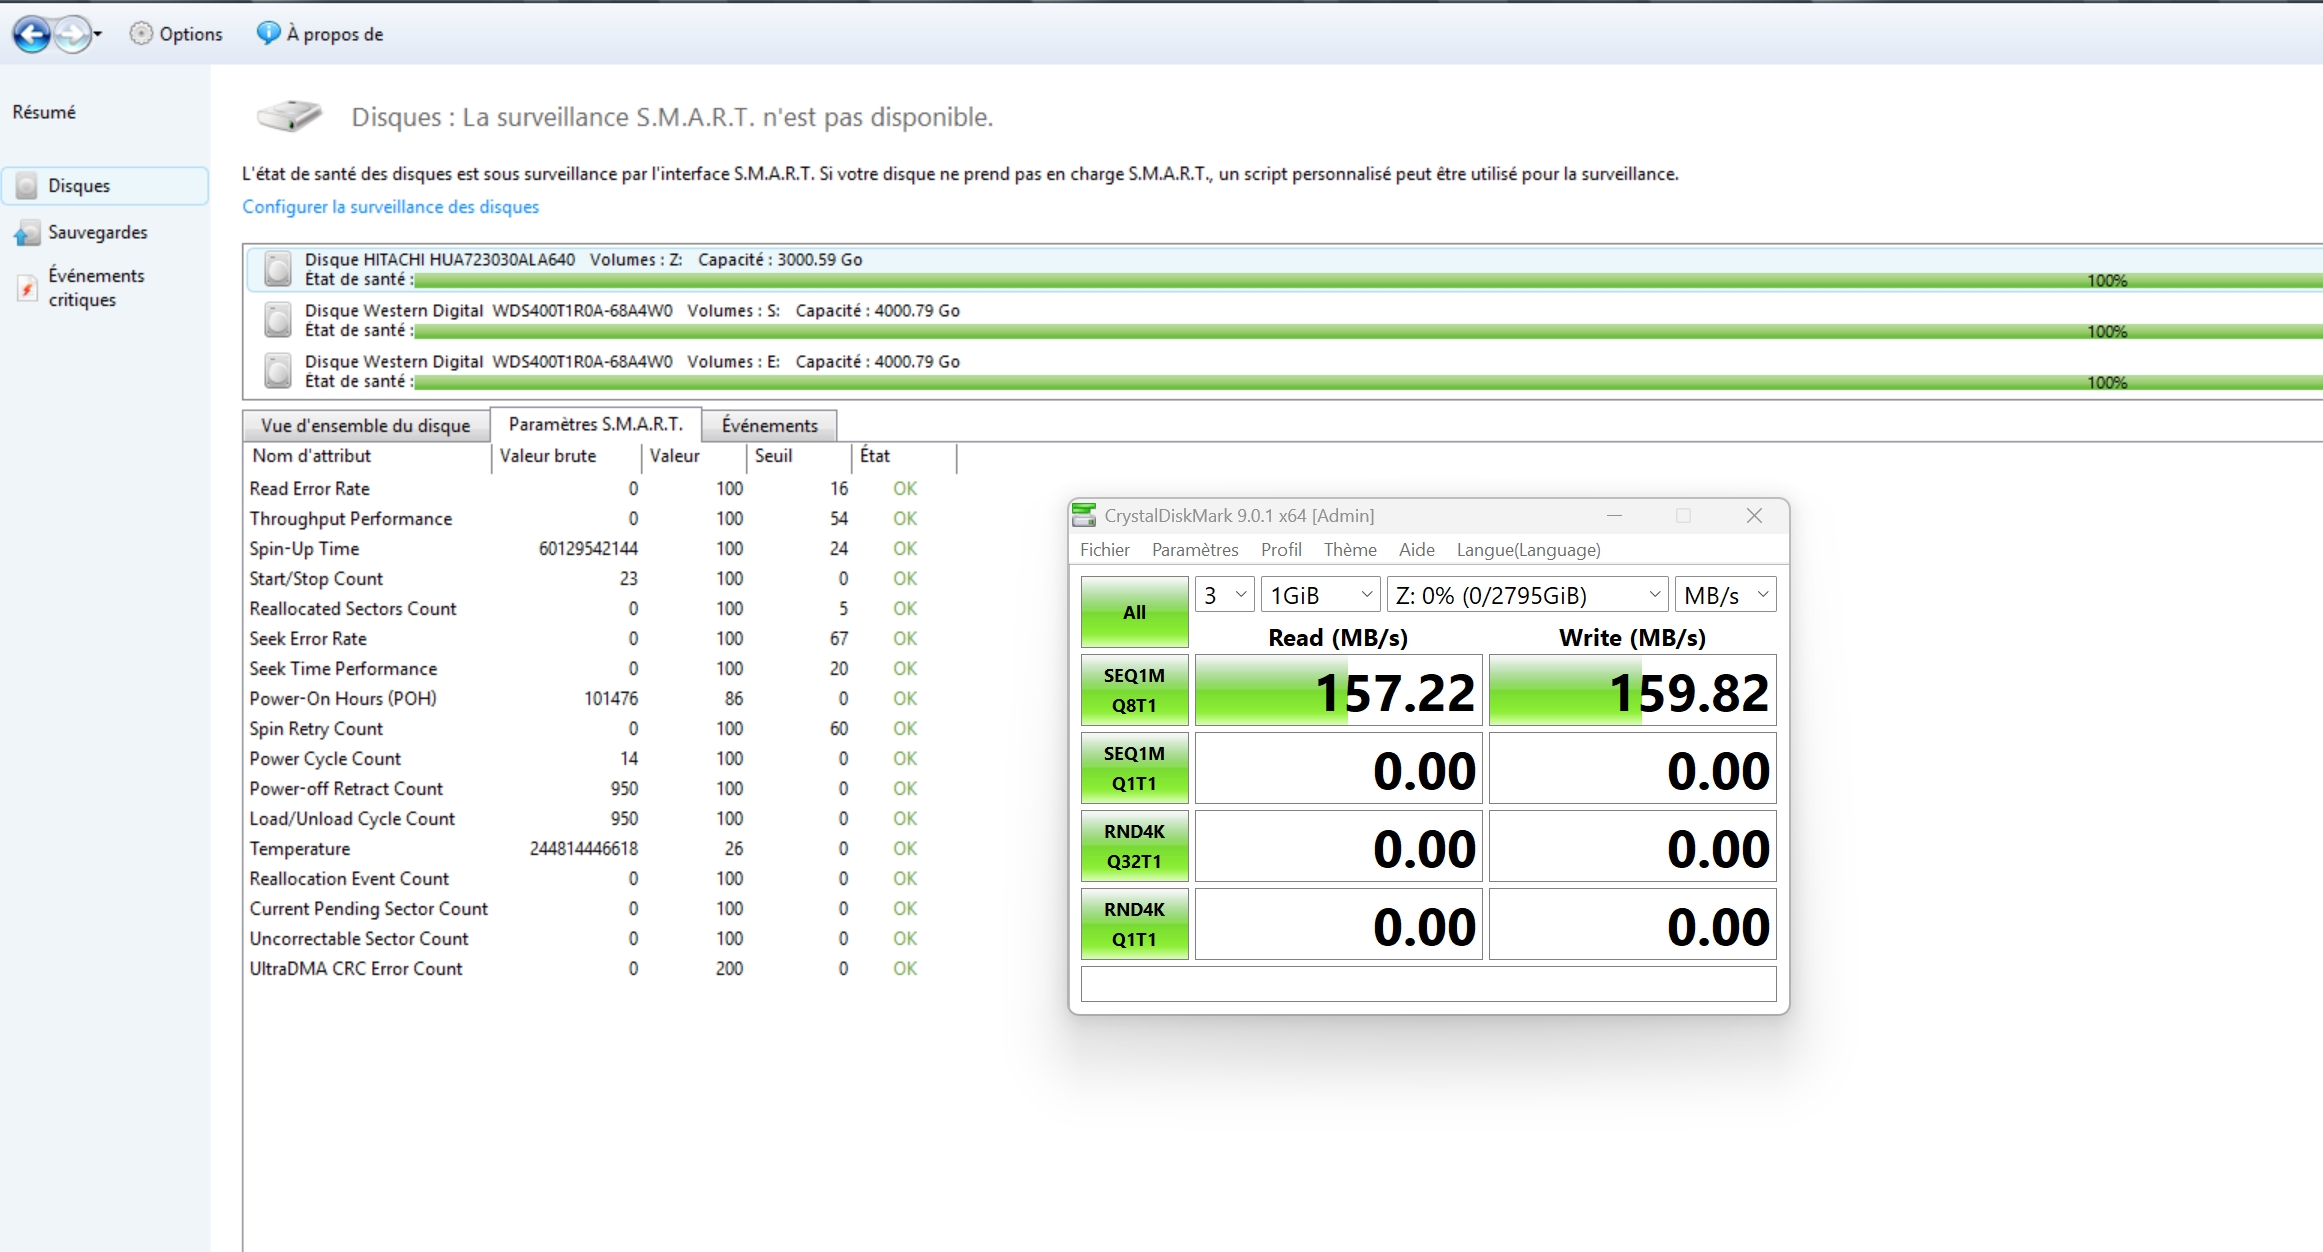Click the green All benchmark button
This screenshot has width=2323, height=1252.
pos(1134,612)
